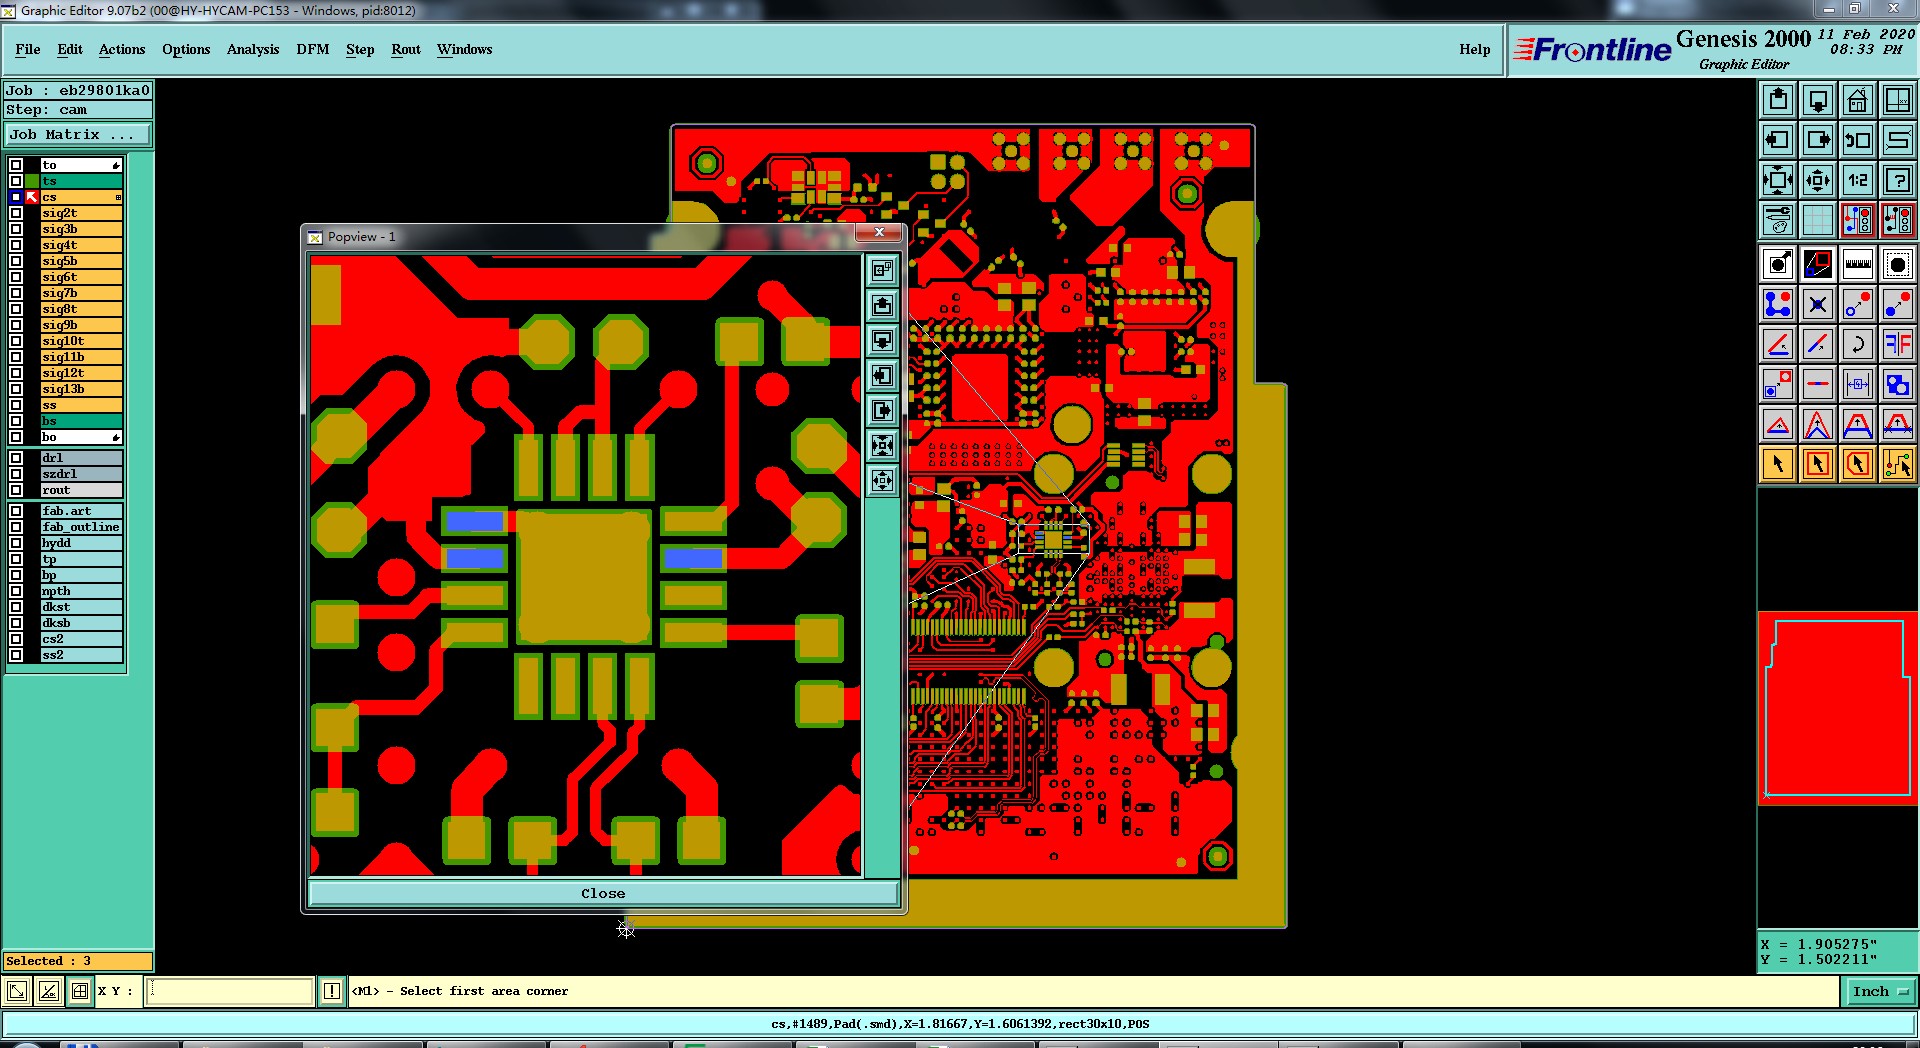Image resolution: width=1920 pixels, height=1048 pixels.
Task: Click the Popview pan down icon
Action: (882, 340)
